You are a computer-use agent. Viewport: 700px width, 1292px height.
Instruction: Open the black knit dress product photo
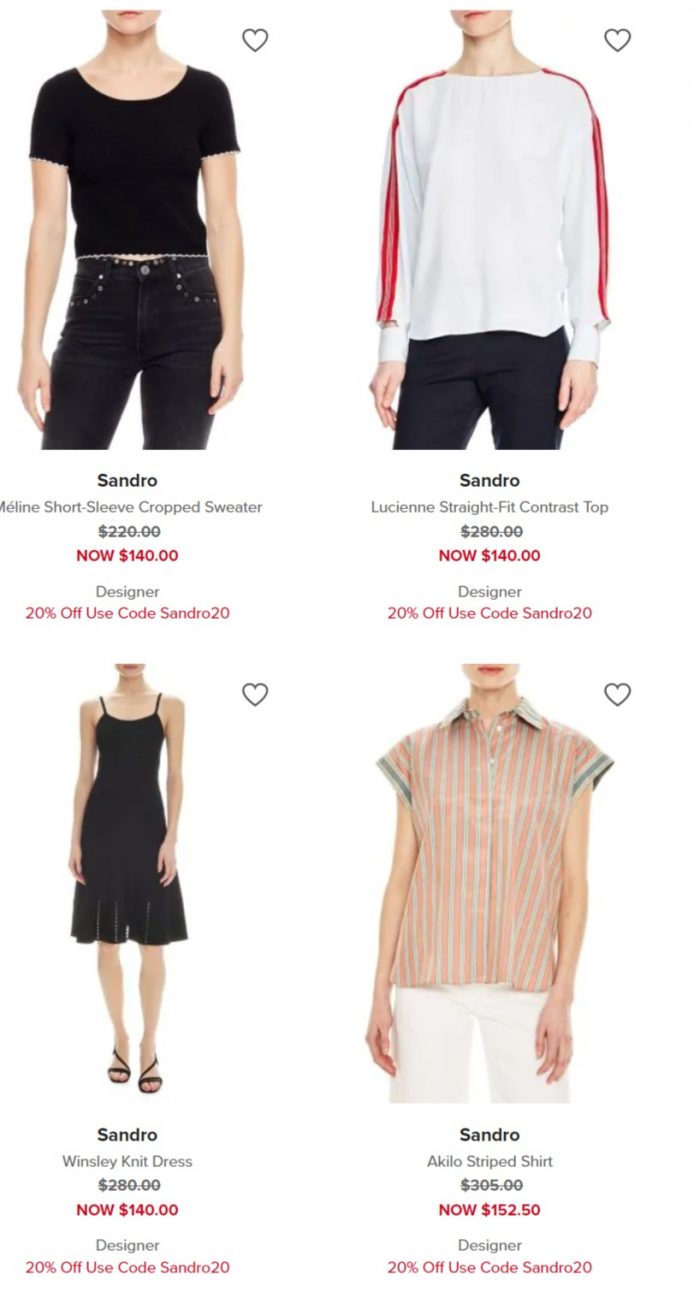coord(128,883)
